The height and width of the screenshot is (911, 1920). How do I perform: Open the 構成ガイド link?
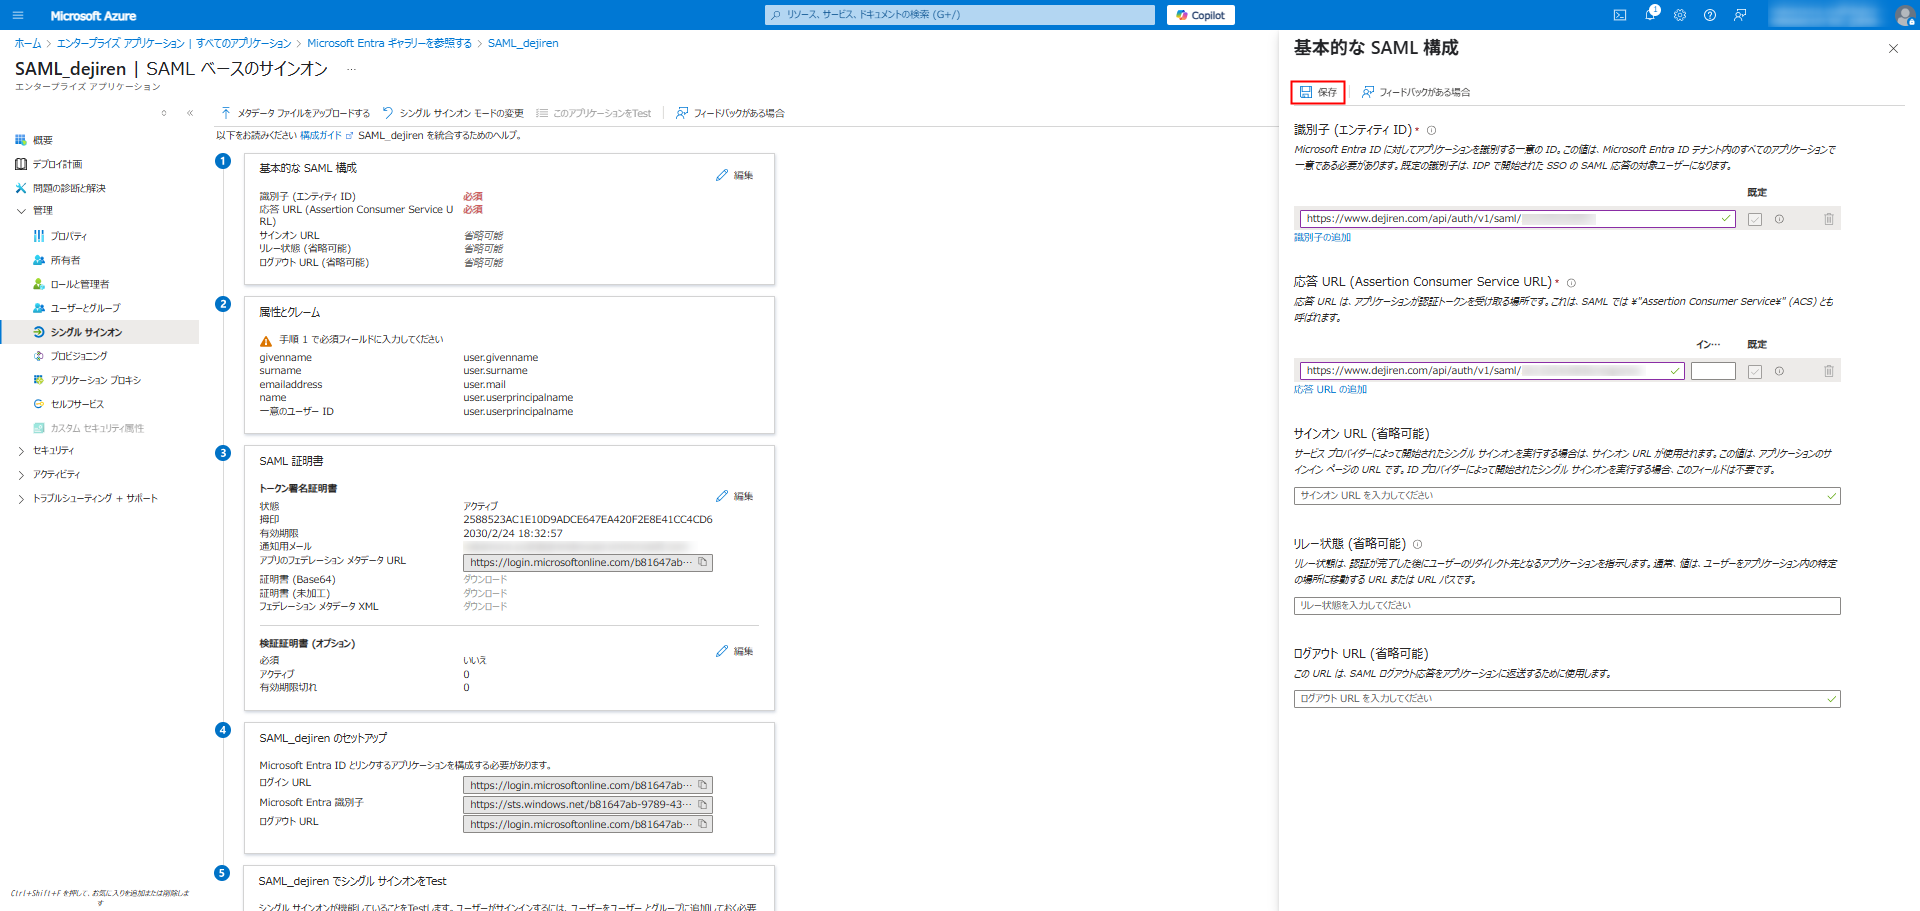[326, 135]
